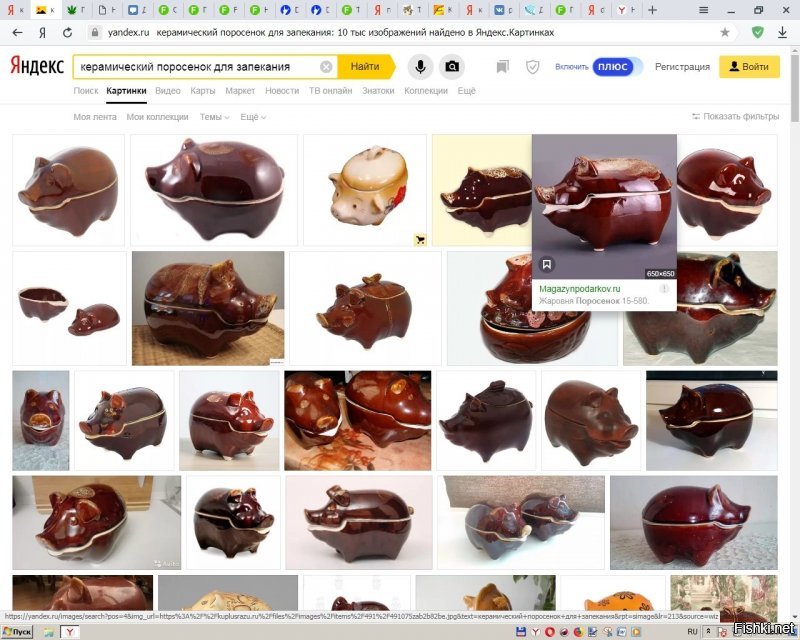Click the Войти login button
Screen dimensions: 800x640
coord(749,67)
